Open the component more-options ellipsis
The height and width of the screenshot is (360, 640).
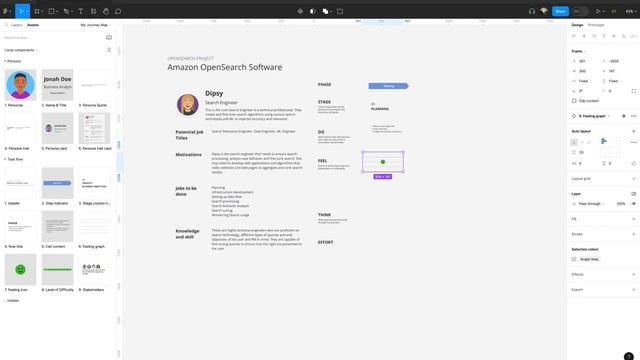(x=633, y=116)
